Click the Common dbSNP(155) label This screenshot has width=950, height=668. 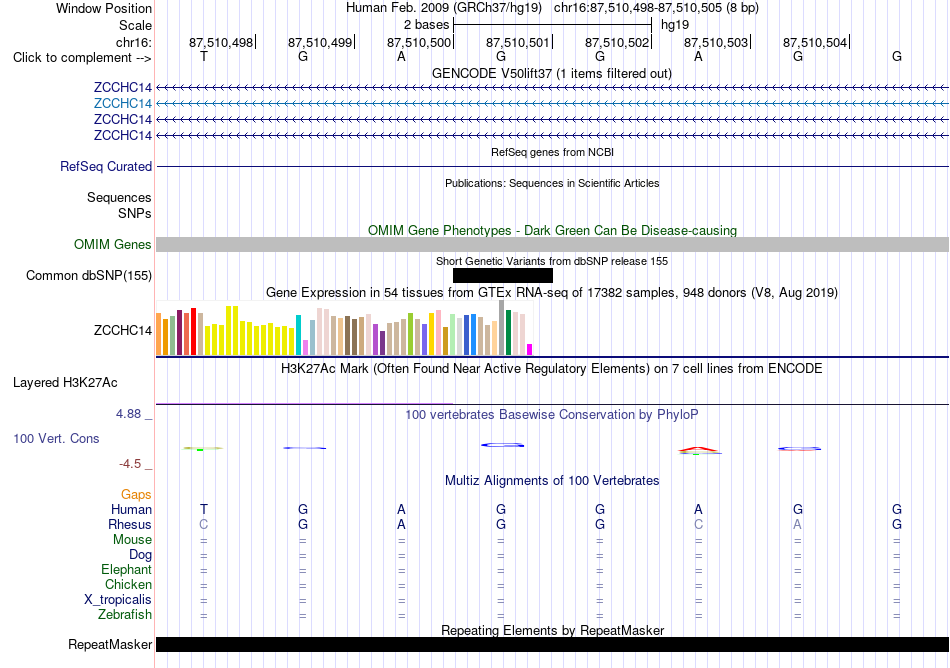tap(88, 276)
